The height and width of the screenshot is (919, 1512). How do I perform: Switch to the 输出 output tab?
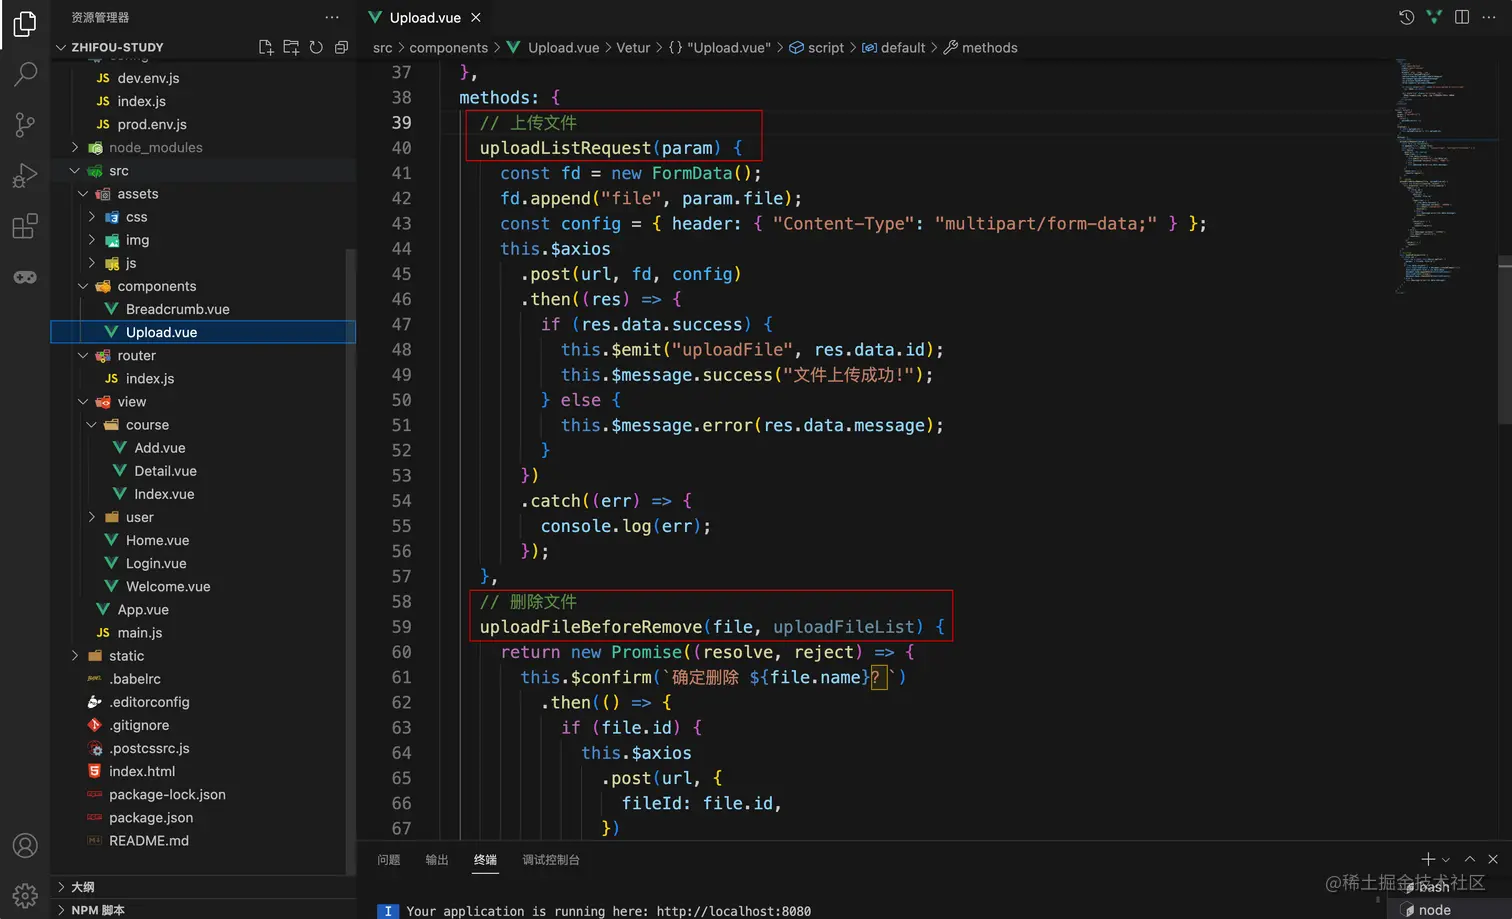[437, 859]
